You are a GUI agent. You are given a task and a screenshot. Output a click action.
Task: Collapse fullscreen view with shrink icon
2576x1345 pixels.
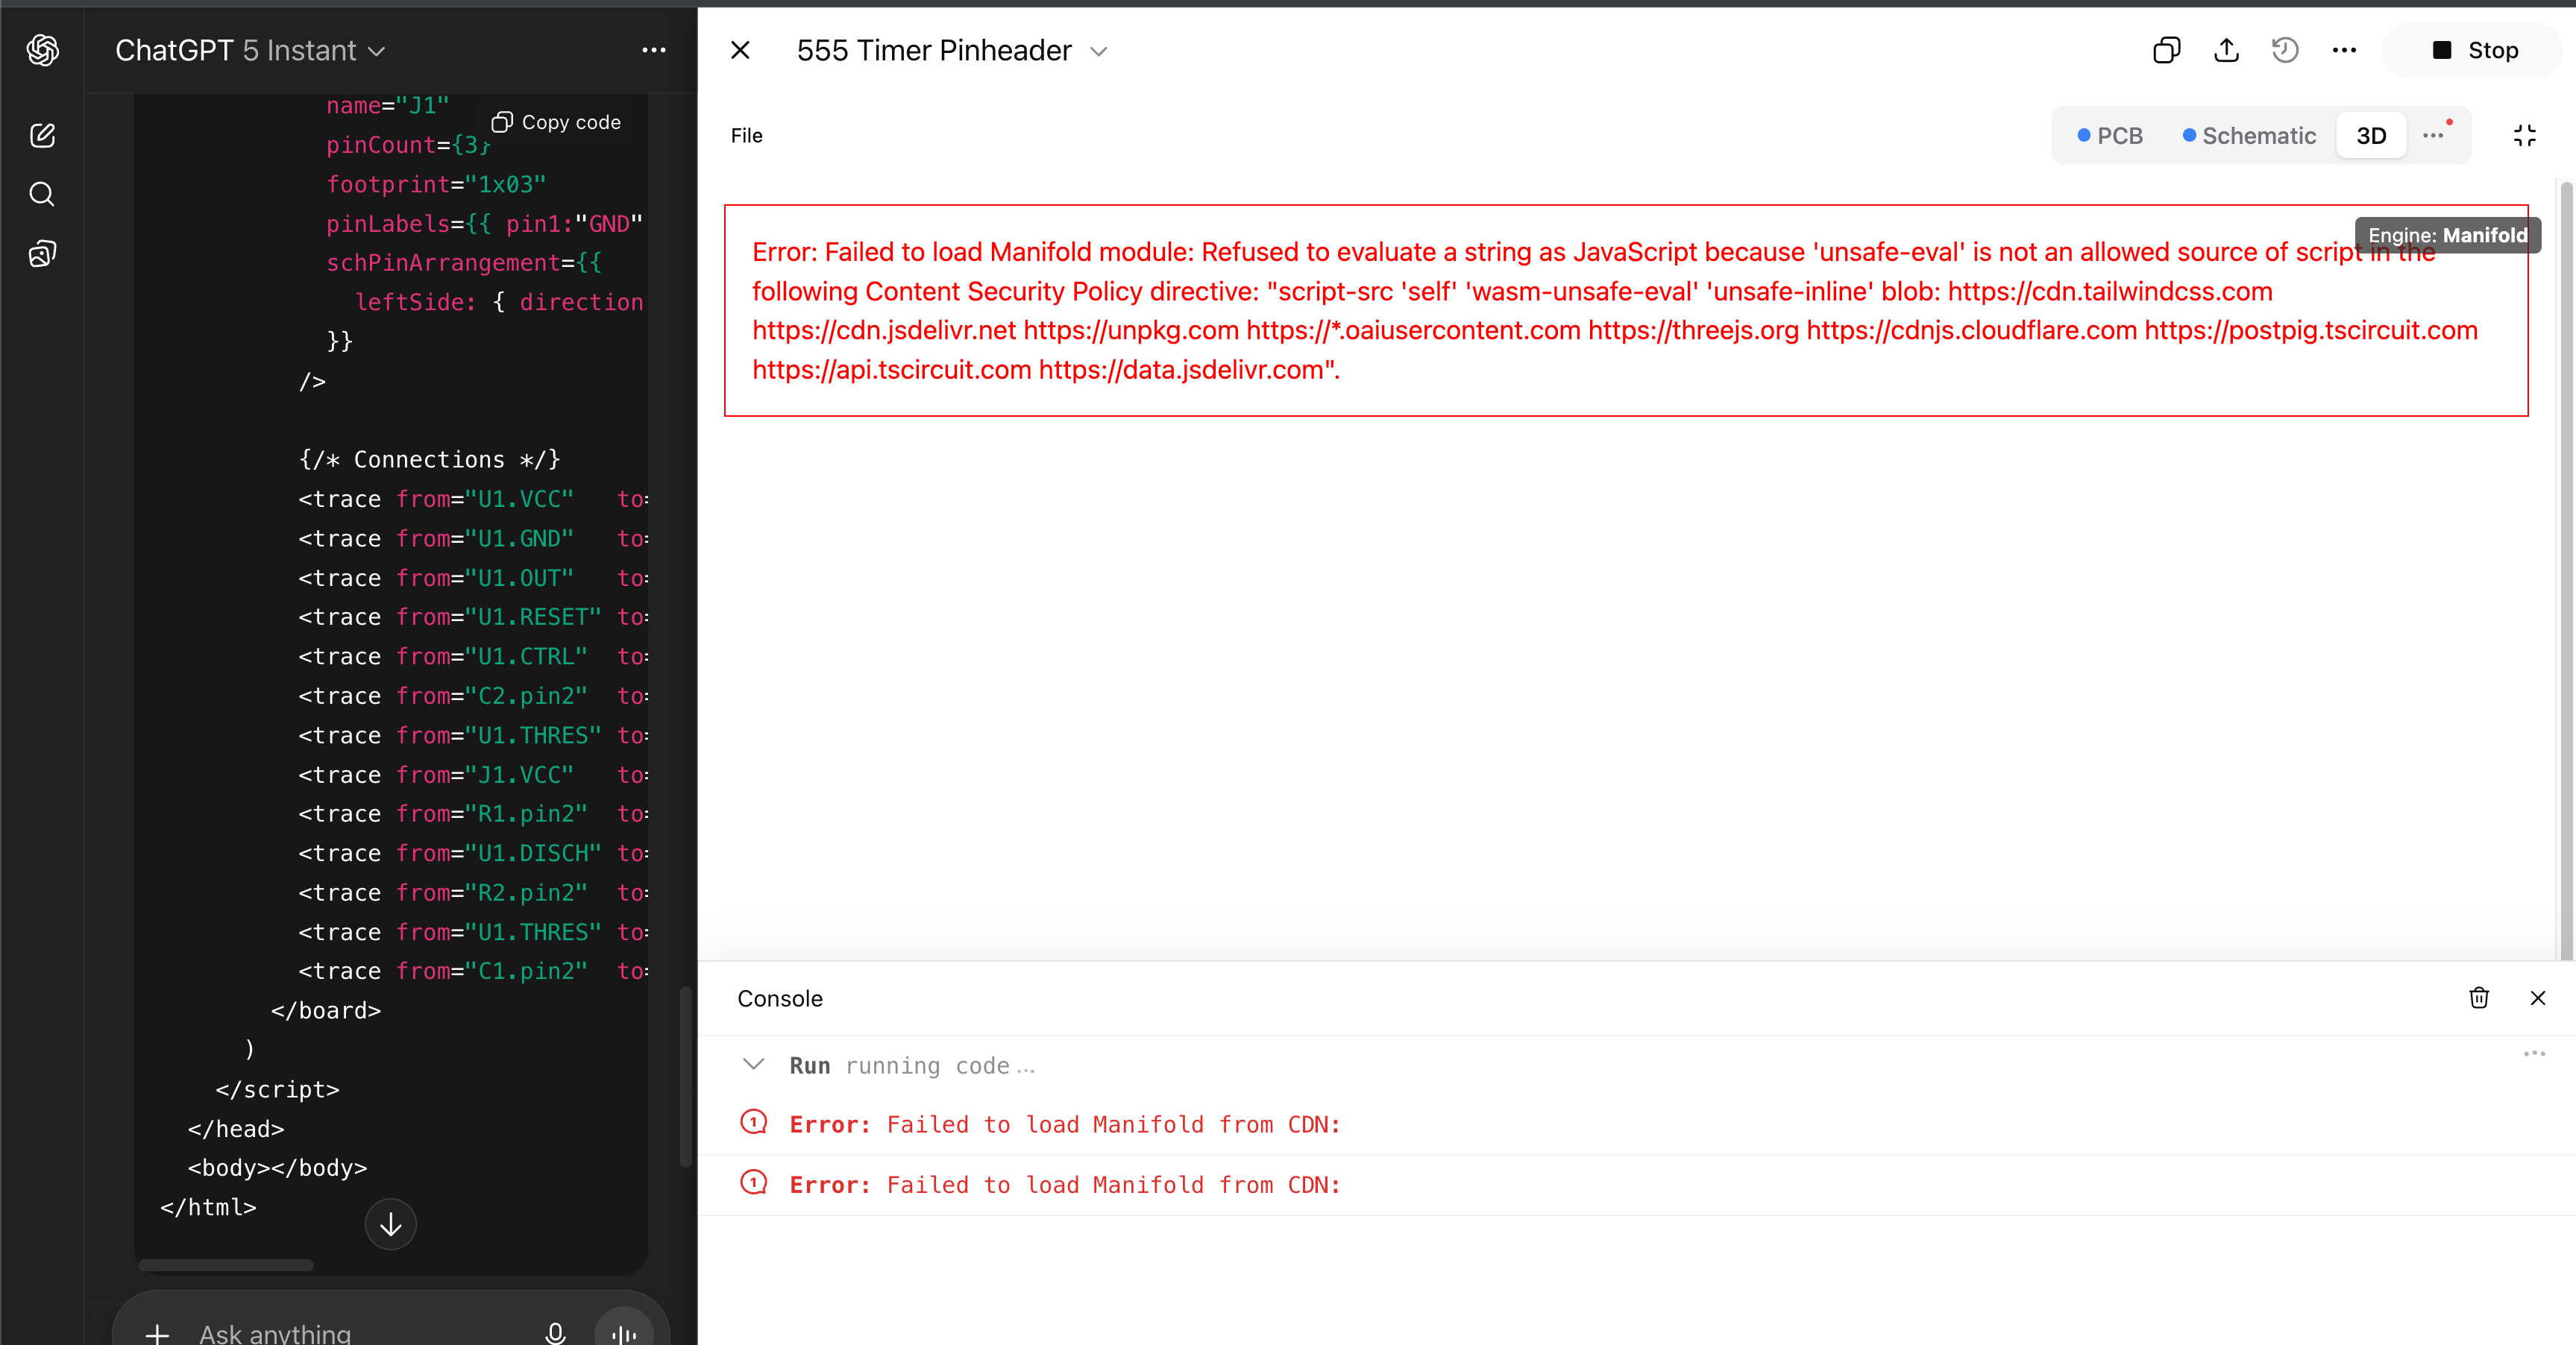[2524, 135]
